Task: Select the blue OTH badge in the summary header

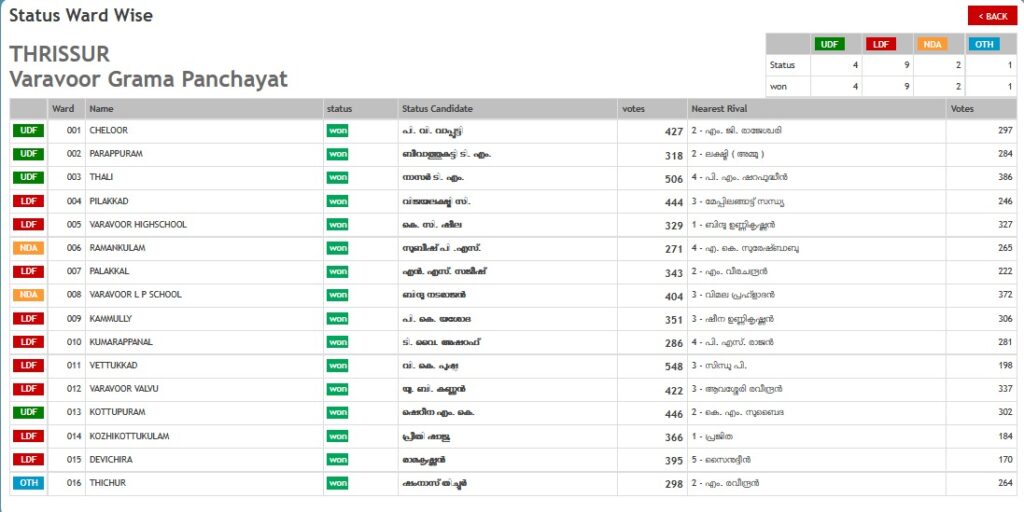Action: tap(983, 44)
